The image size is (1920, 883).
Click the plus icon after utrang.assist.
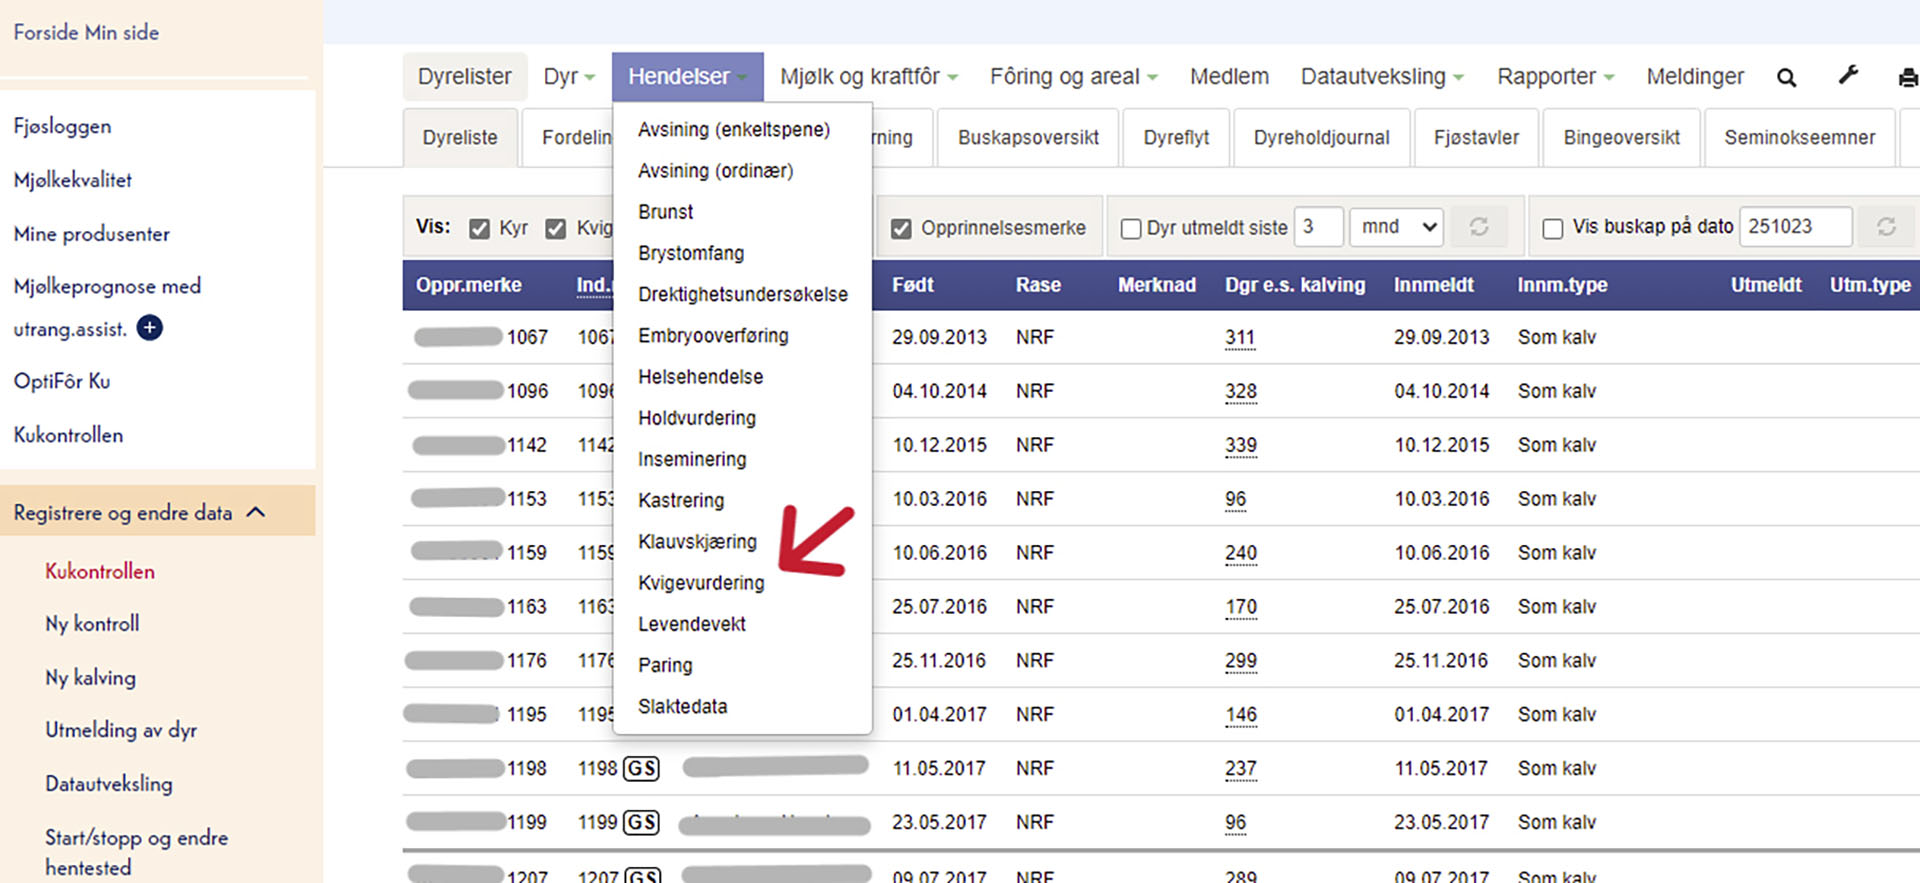(x=150, y=327)
